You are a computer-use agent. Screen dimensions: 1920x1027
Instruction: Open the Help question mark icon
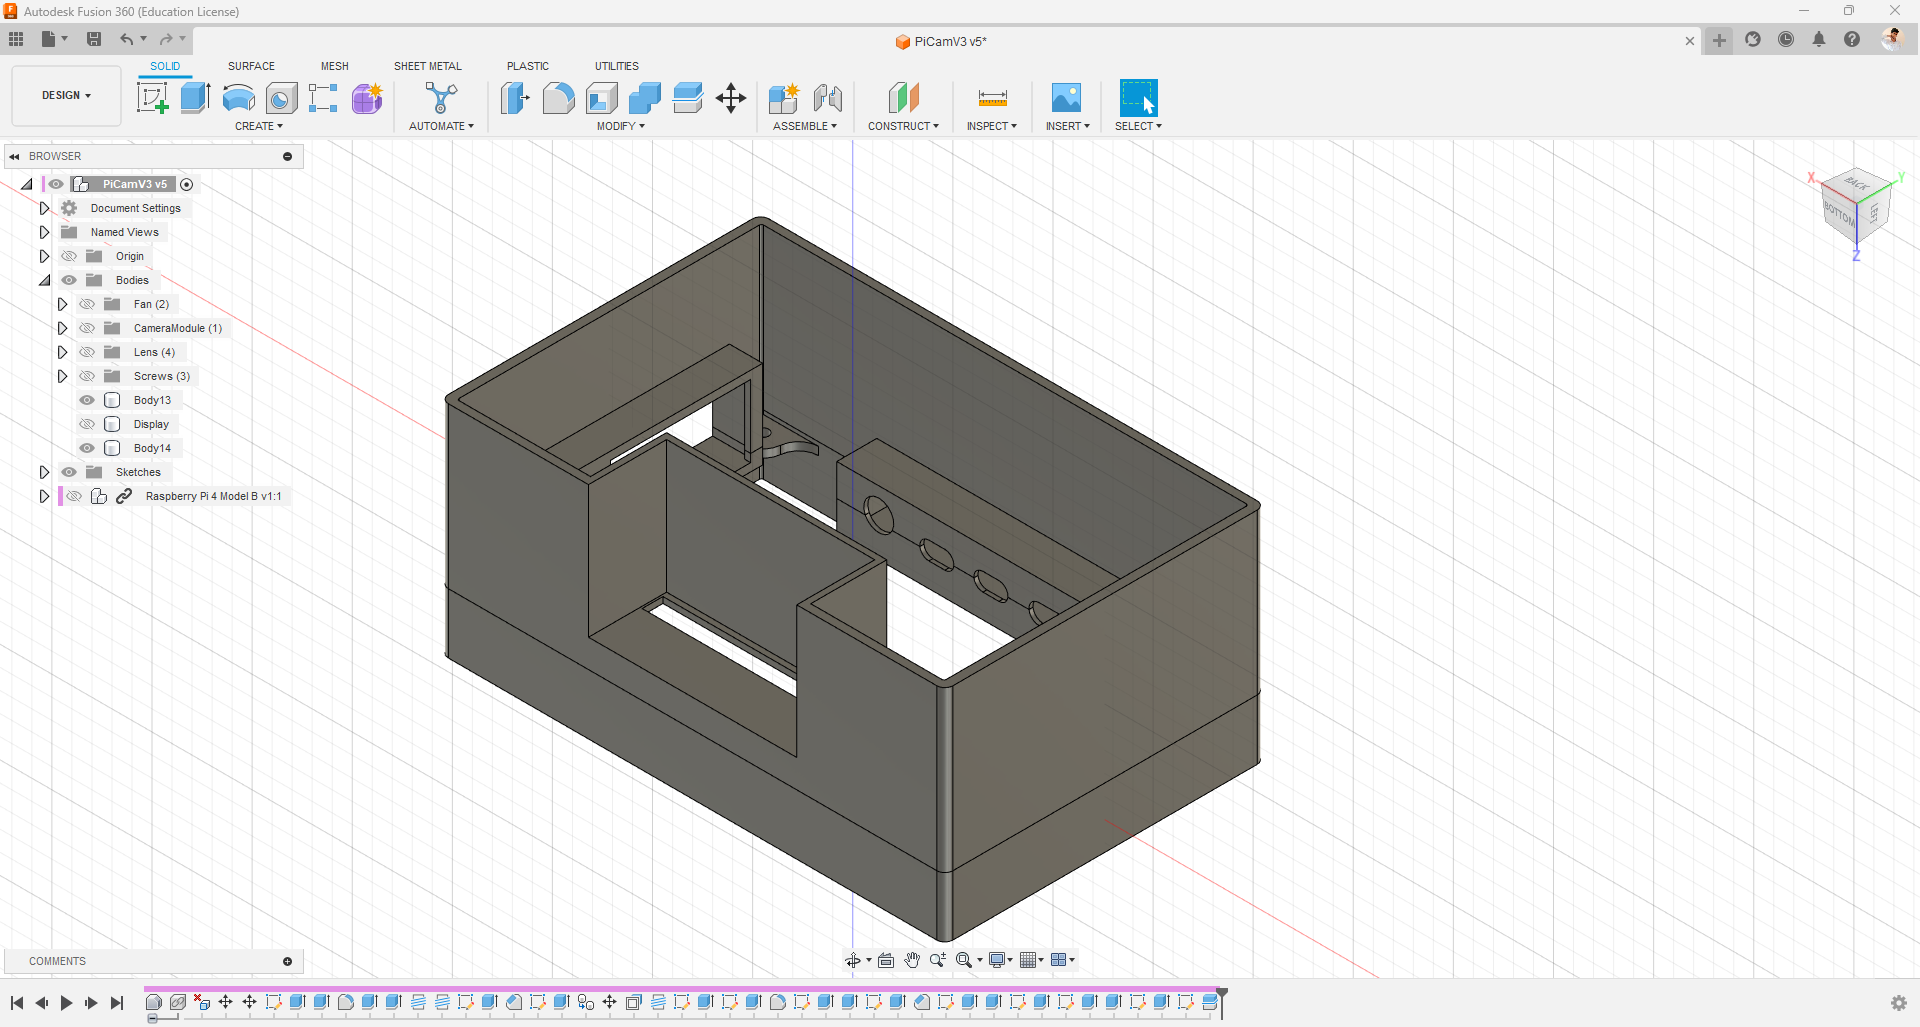tap(1852, 40)
